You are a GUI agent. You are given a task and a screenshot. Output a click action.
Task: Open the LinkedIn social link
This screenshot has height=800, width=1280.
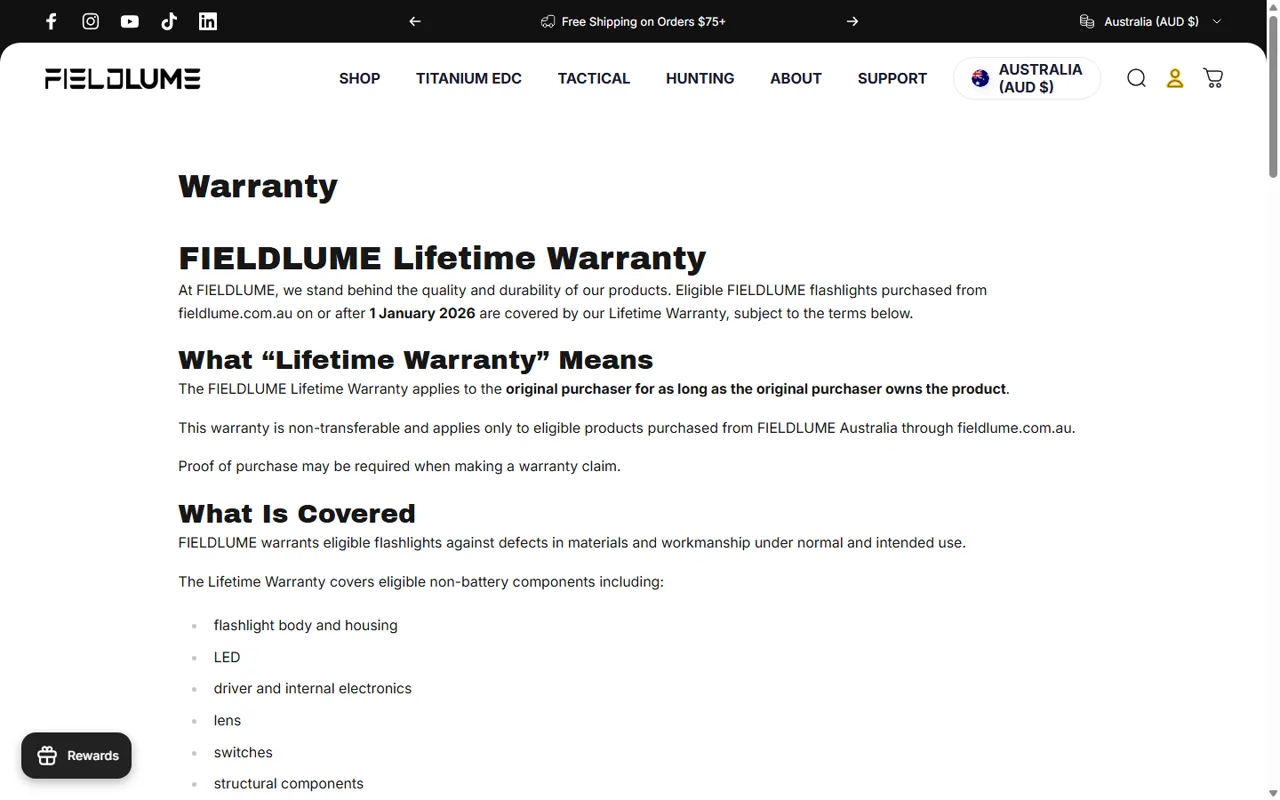pos(208,21)
